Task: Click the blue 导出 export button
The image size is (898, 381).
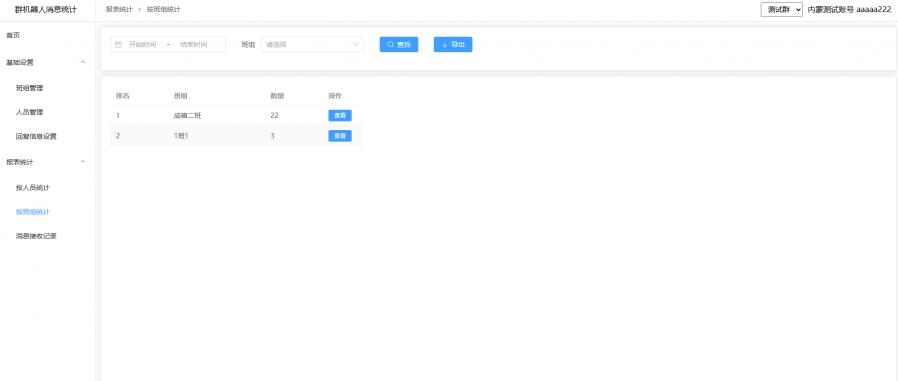Action: pos(453,45)
